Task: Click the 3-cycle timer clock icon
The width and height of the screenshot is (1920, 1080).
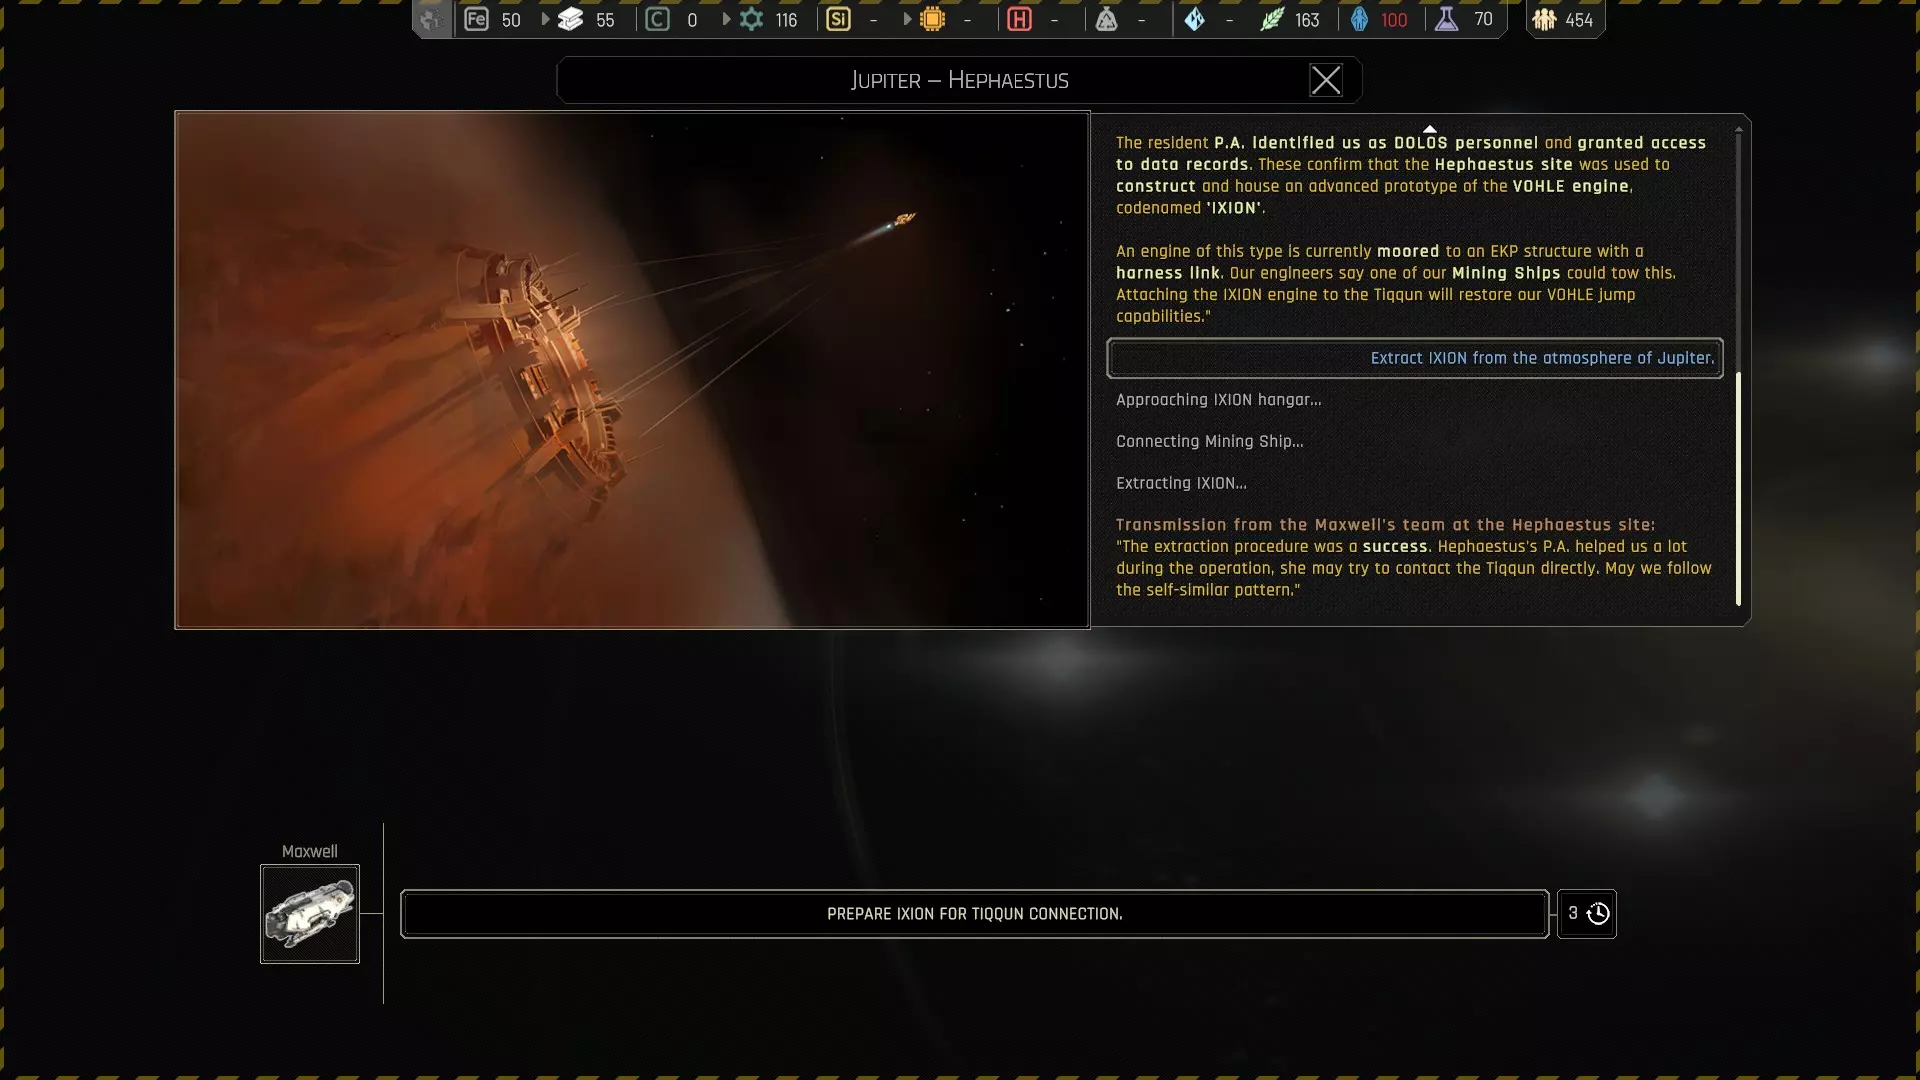Action: 1597,914
